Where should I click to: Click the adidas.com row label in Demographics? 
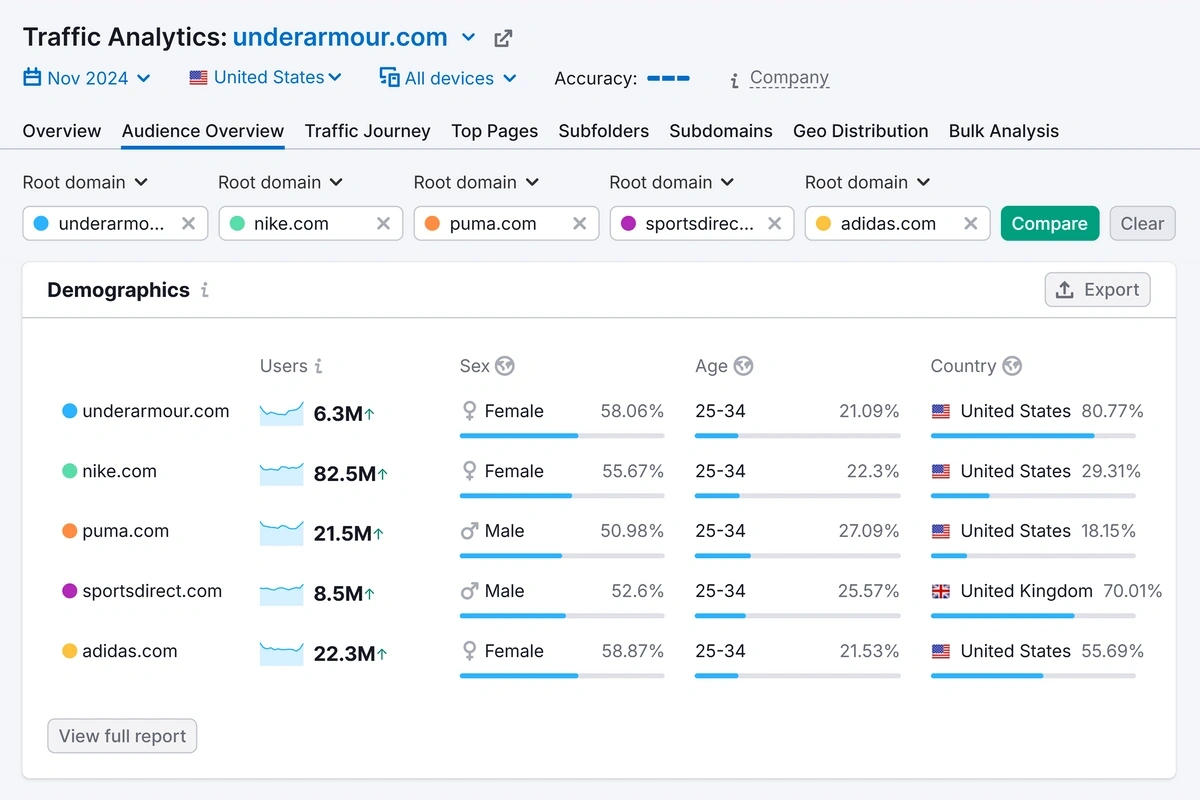pos(130,651)
